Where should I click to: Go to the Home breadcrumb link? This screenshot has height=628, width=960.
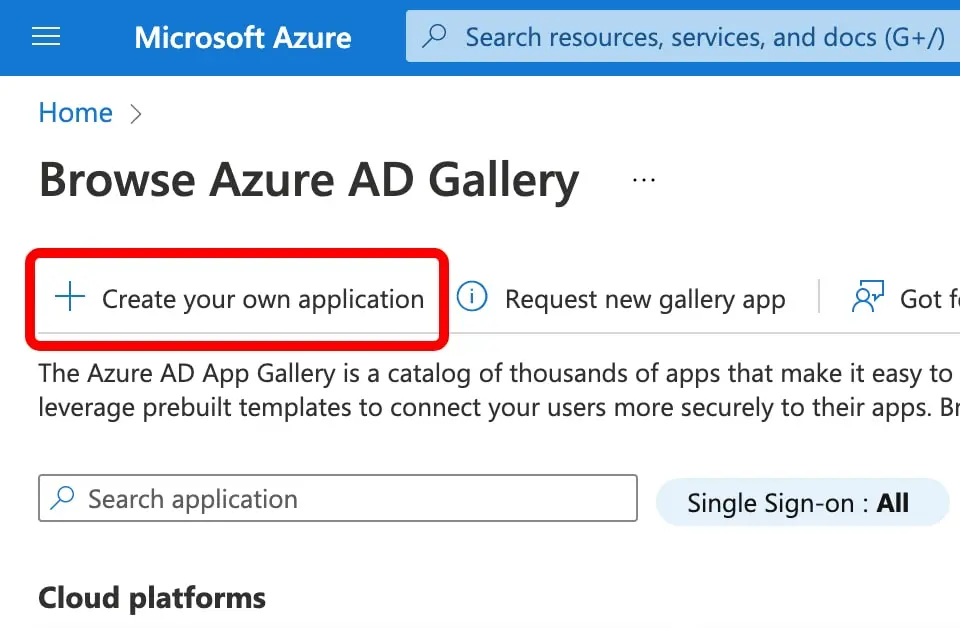[x=75, y=113]
